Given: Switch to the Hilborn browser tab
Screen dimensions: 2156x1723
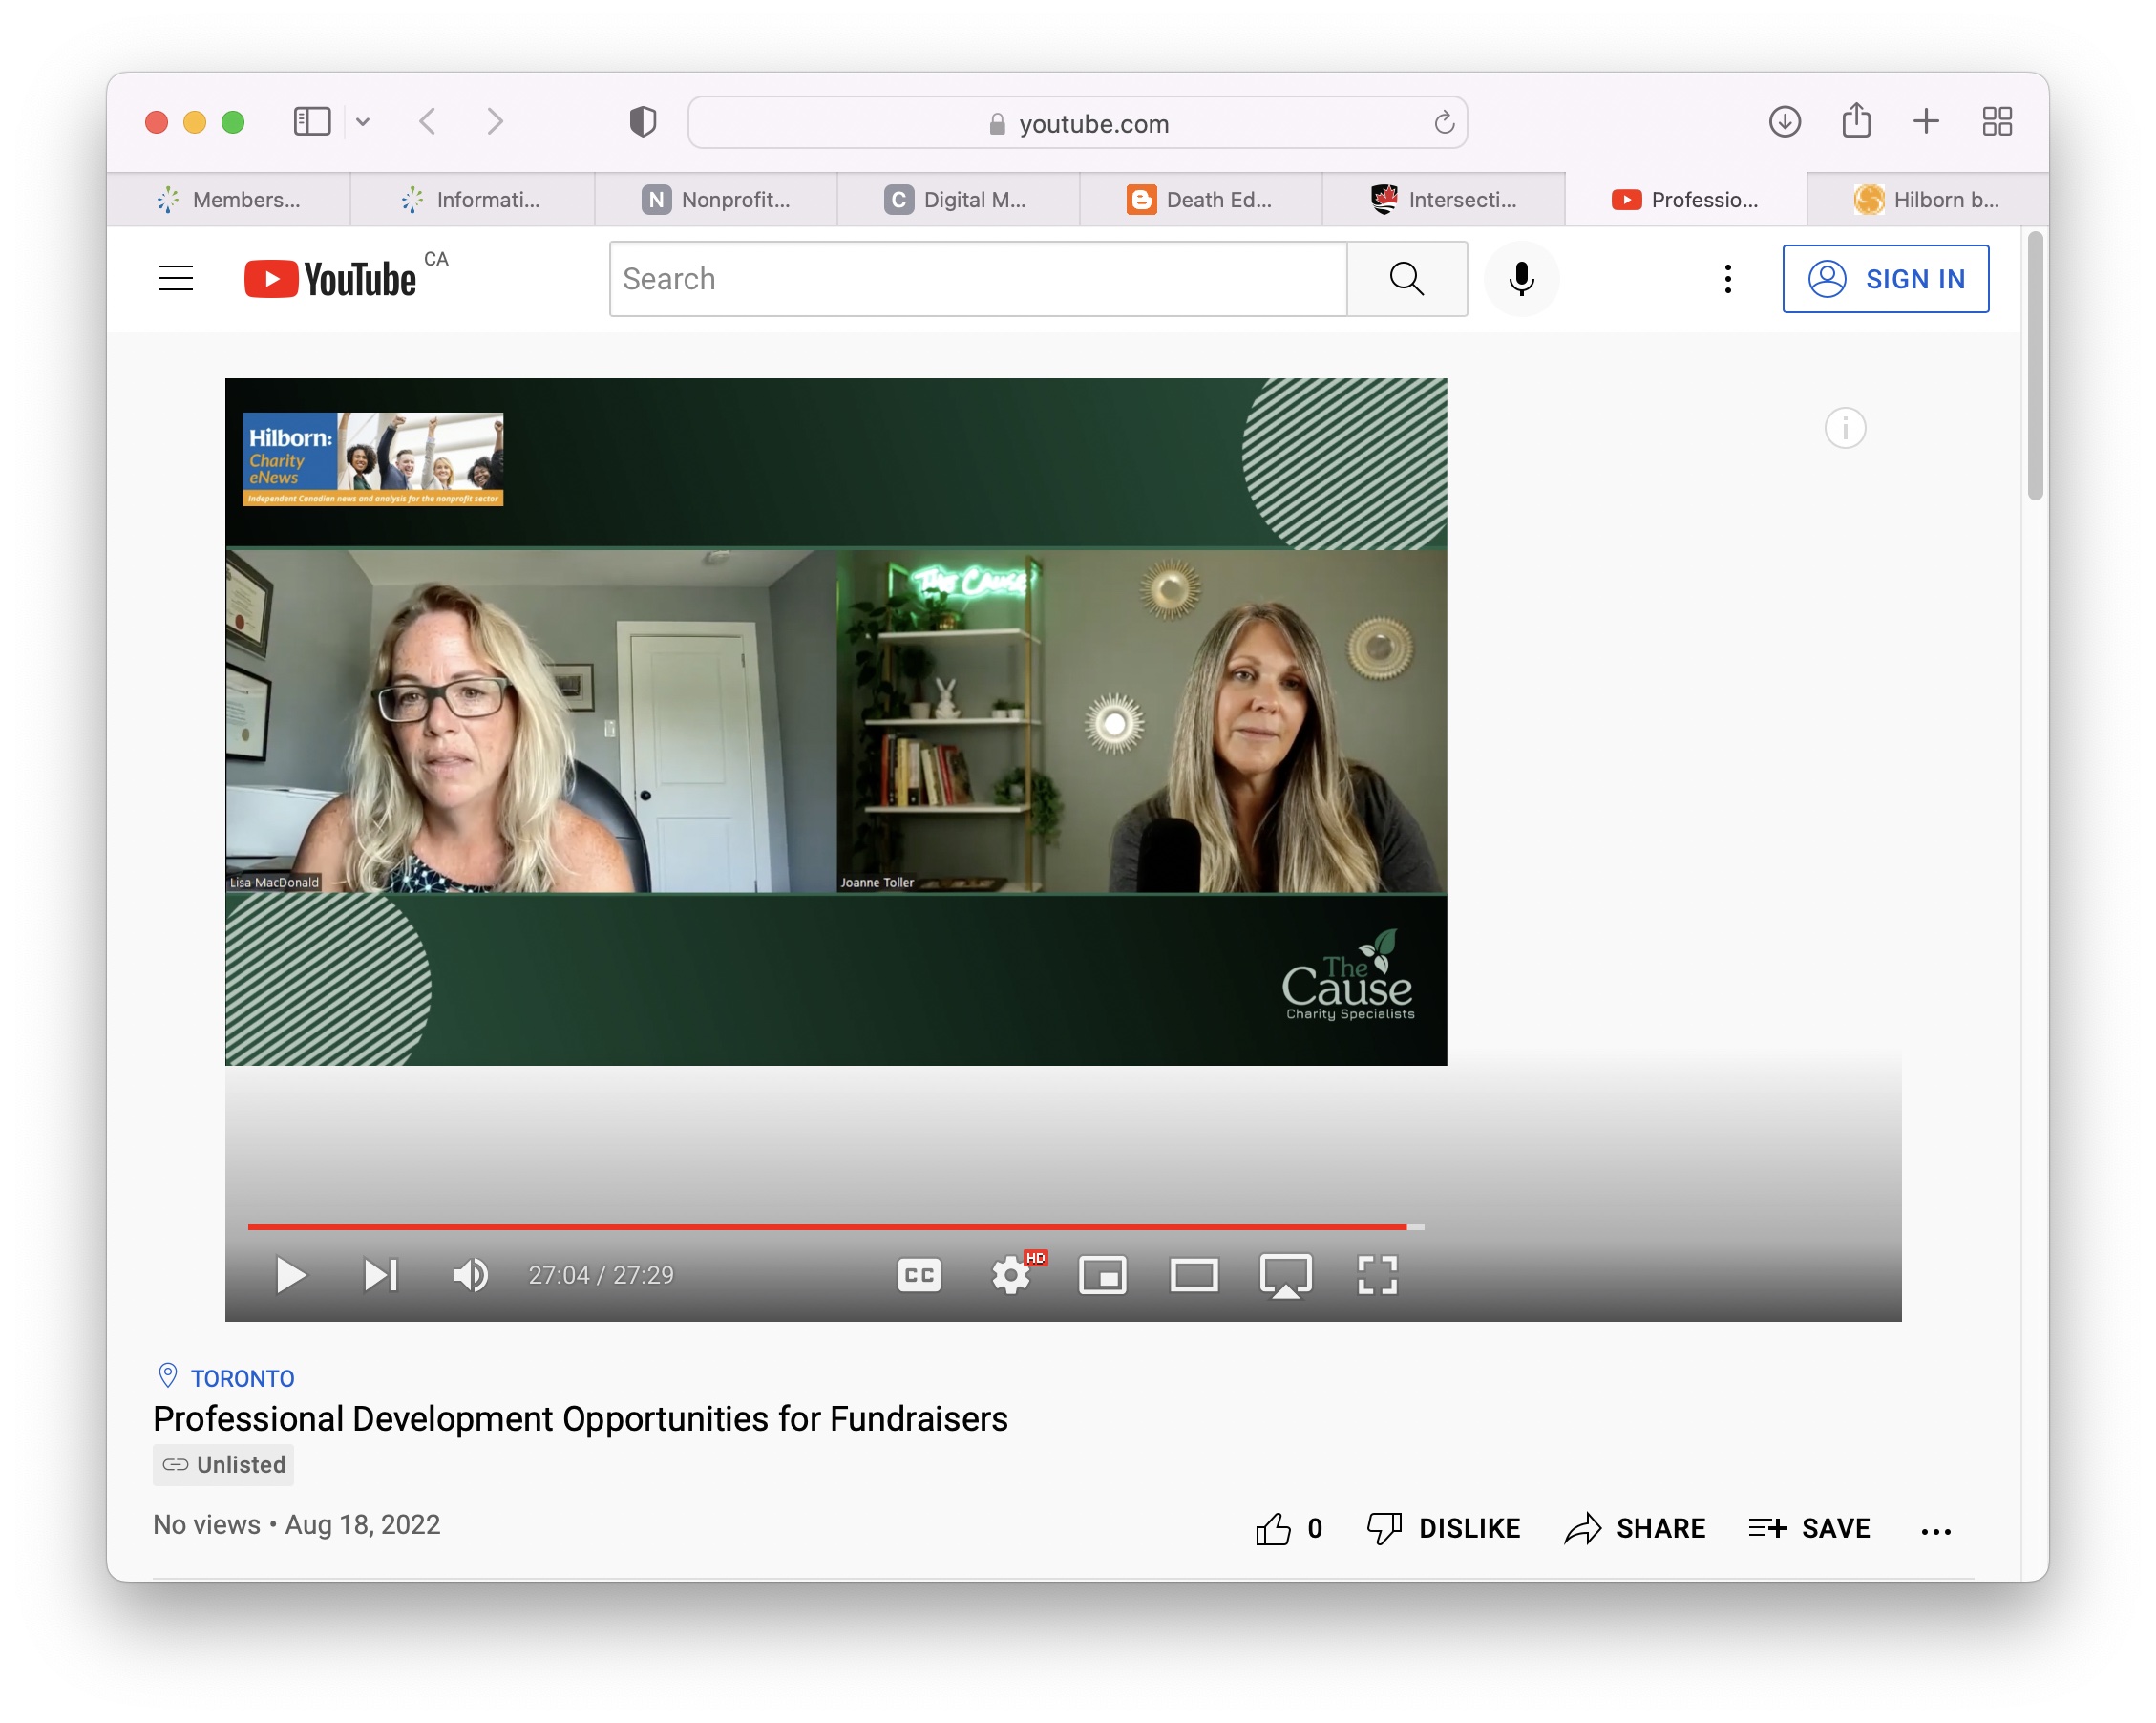Looking at the screenshot, I should tap(1930, 199).
